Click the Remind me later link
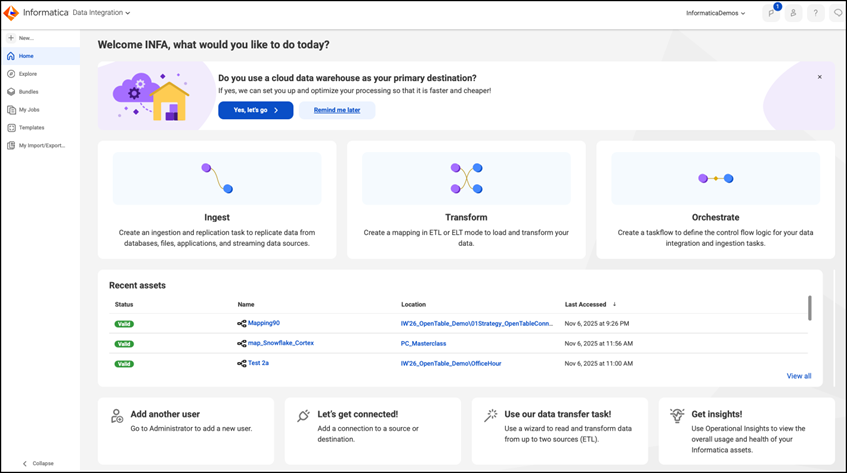The height and width of the screenshot is (473, 847). coord(337,110)
